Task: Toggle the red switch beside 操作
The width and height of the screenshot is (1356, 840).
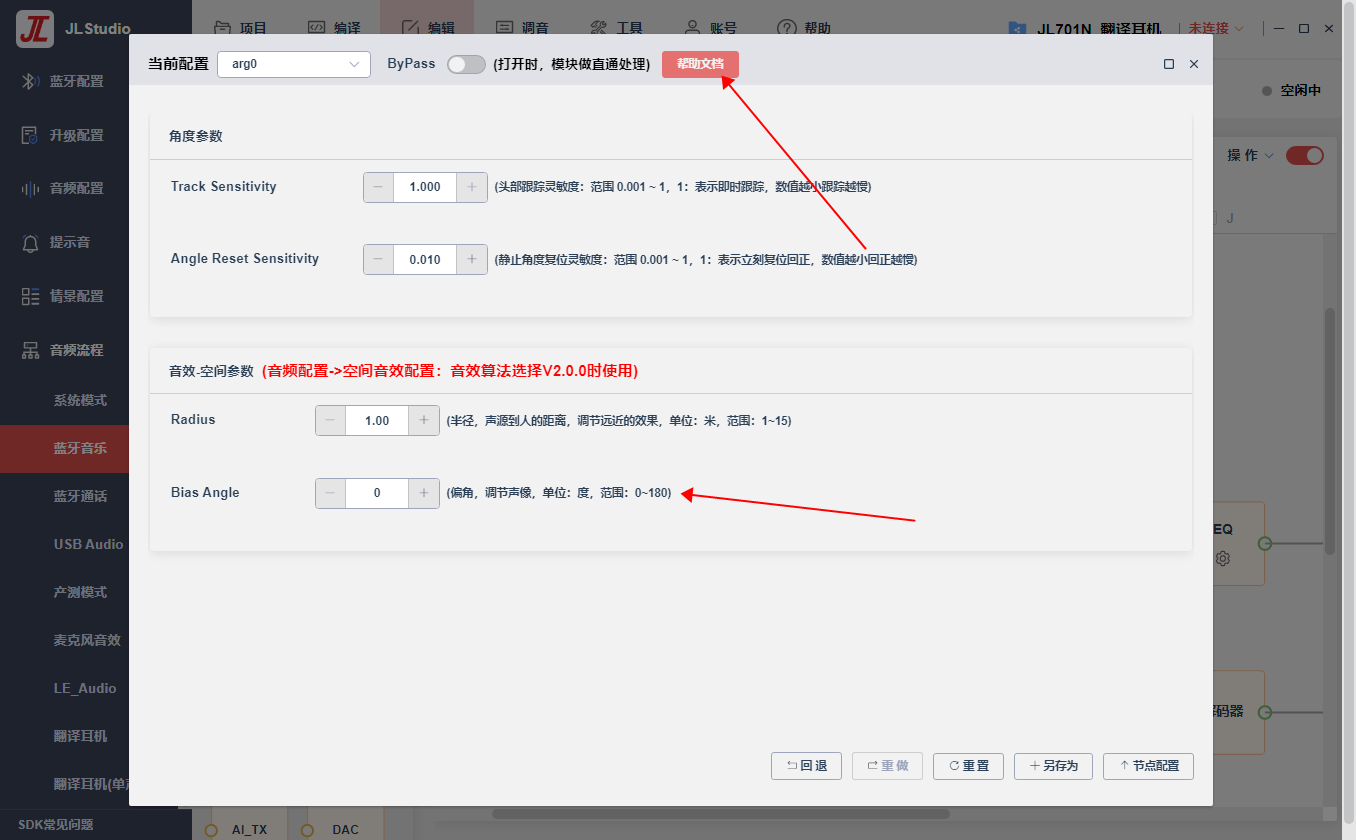Action: (1305, 155)
